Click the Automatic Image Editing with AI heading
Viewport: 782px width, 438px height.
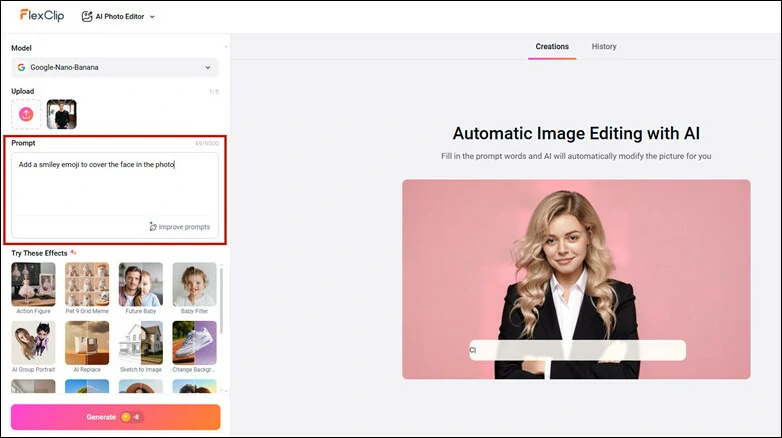click(x=576, y=133)
